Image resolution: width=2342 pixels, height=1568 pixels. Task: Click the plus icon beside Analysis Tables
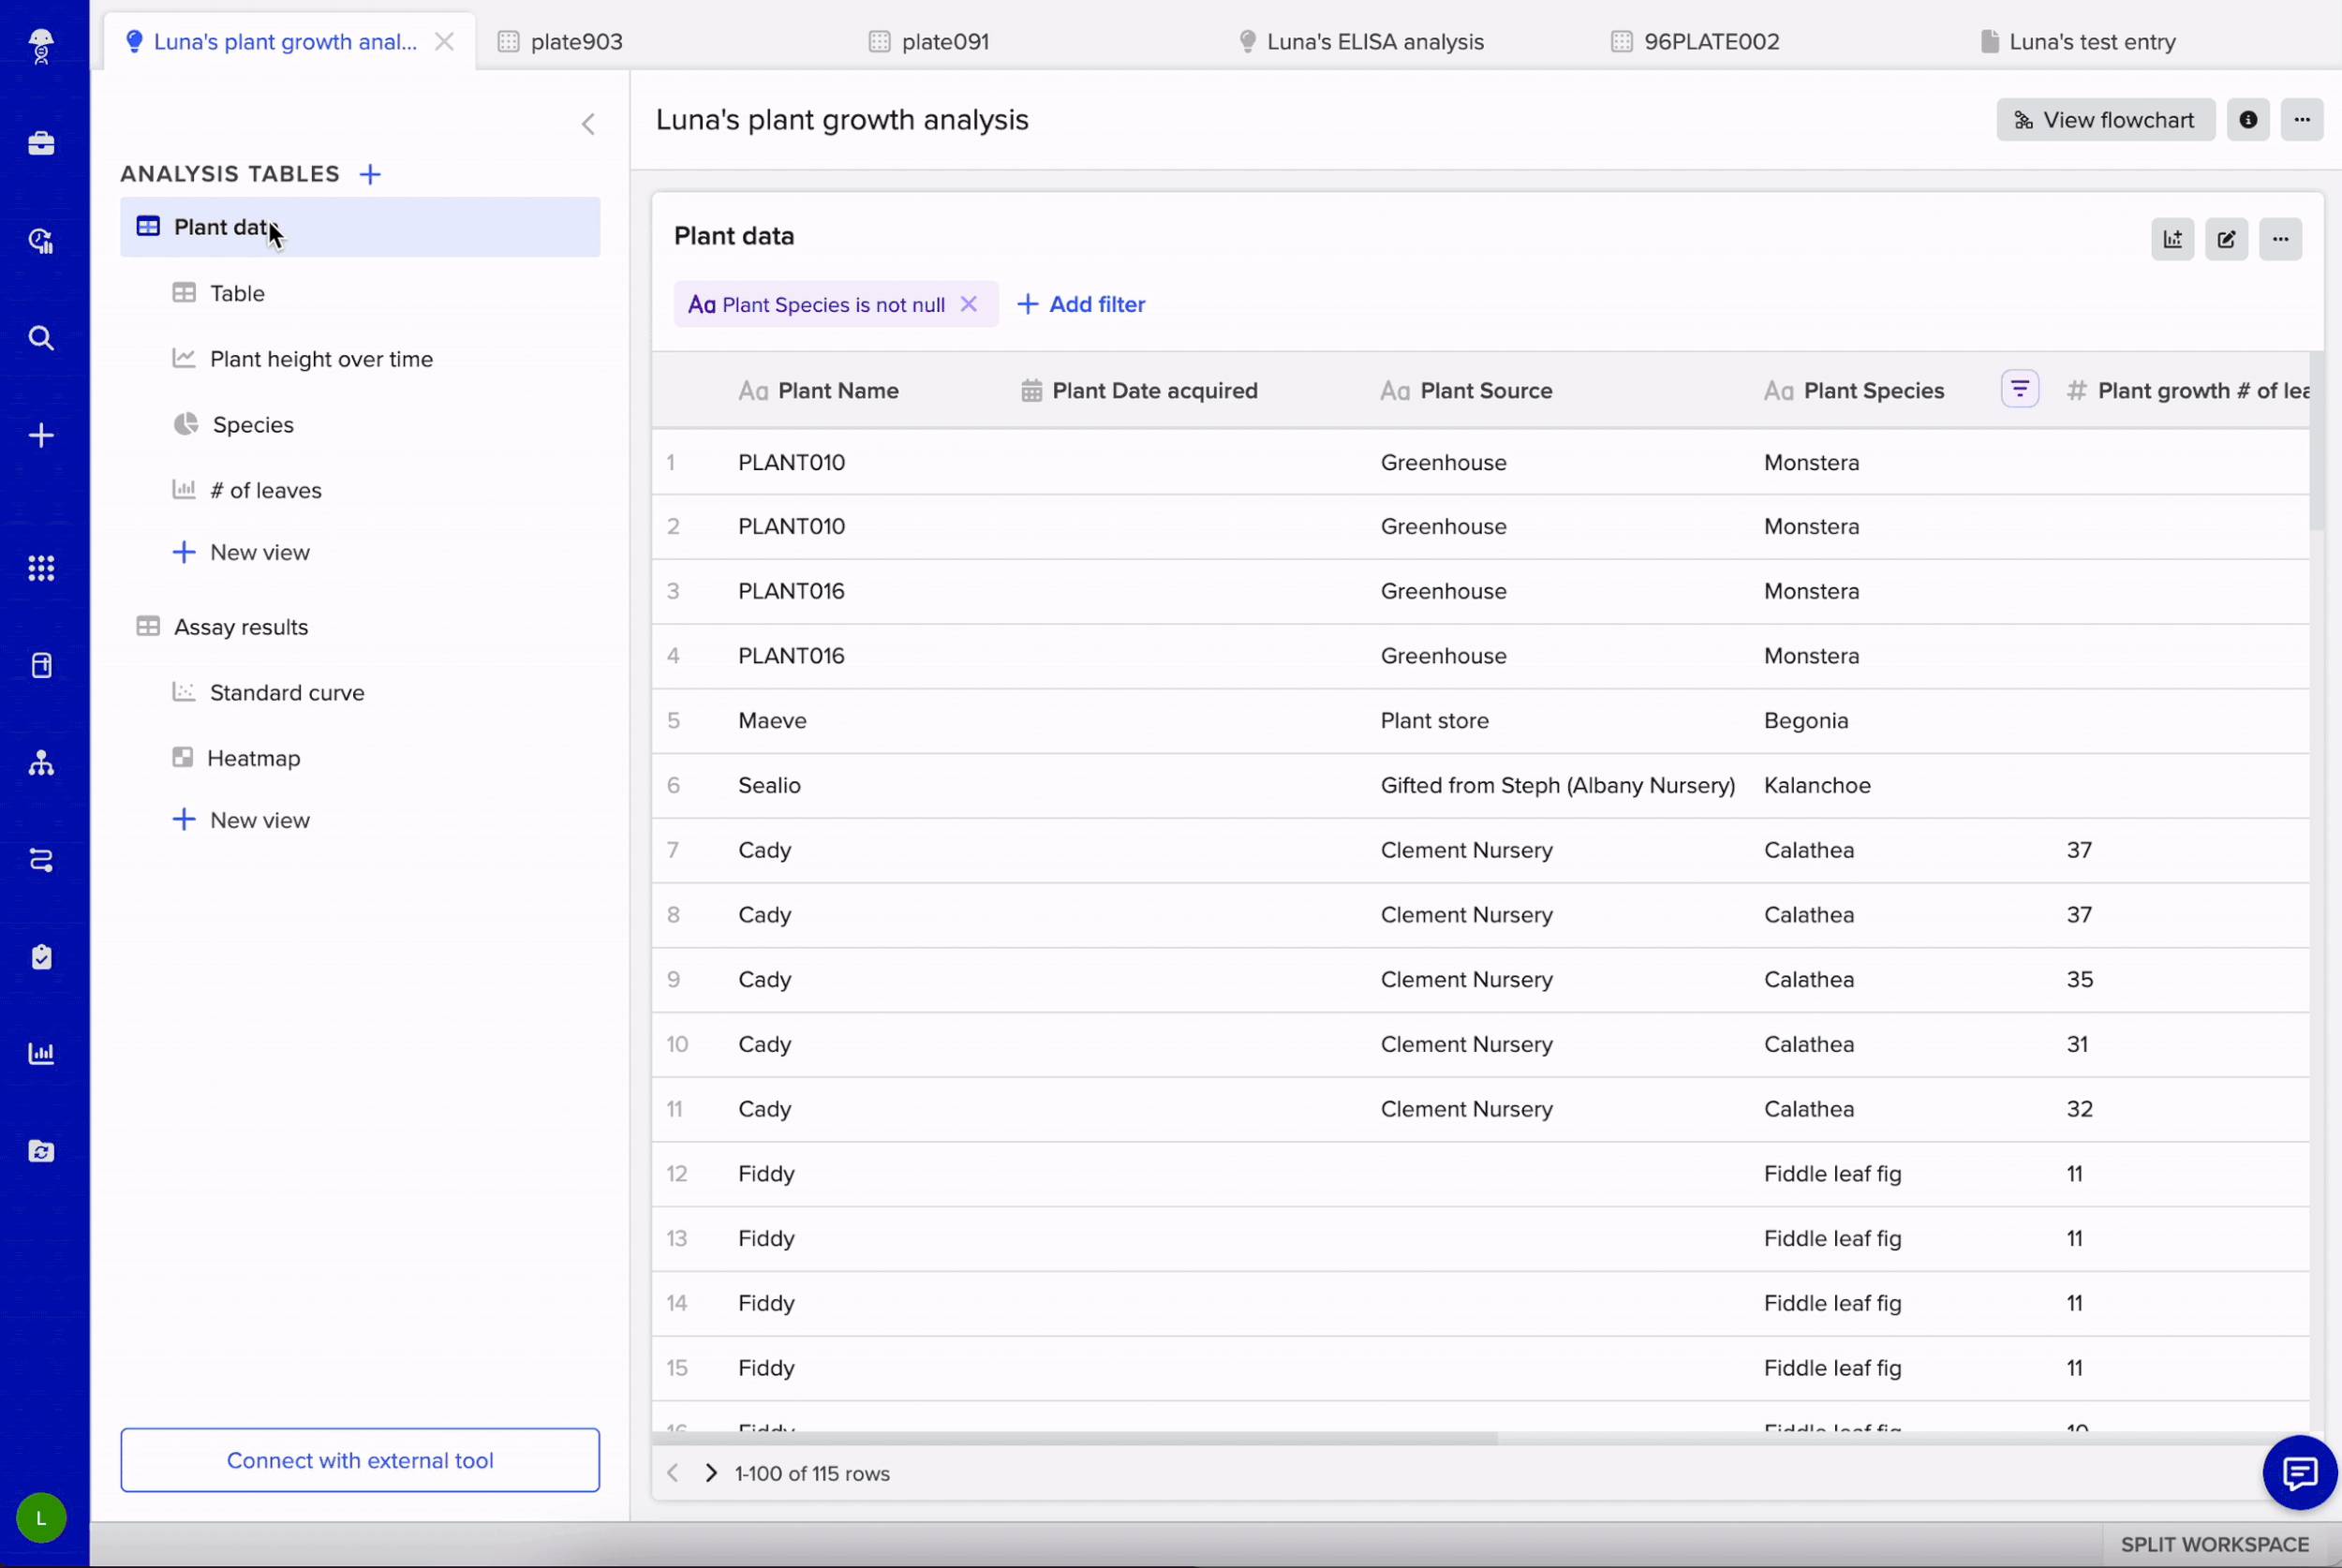[370, 174]
